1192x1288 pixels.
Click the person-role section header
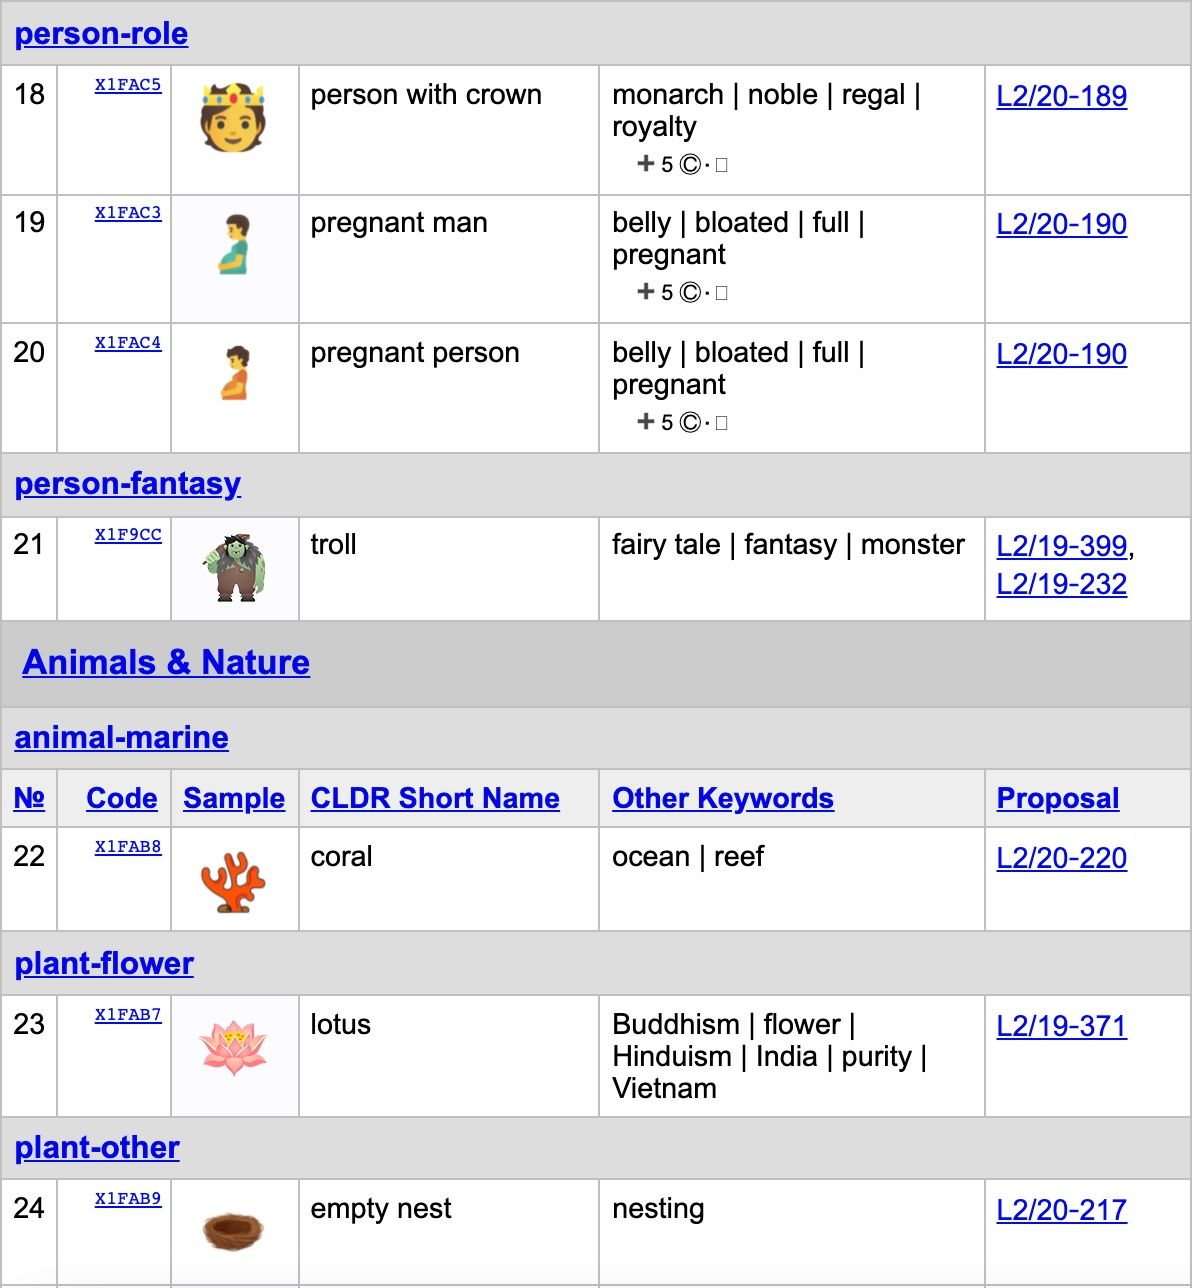[x=101, y=33]
